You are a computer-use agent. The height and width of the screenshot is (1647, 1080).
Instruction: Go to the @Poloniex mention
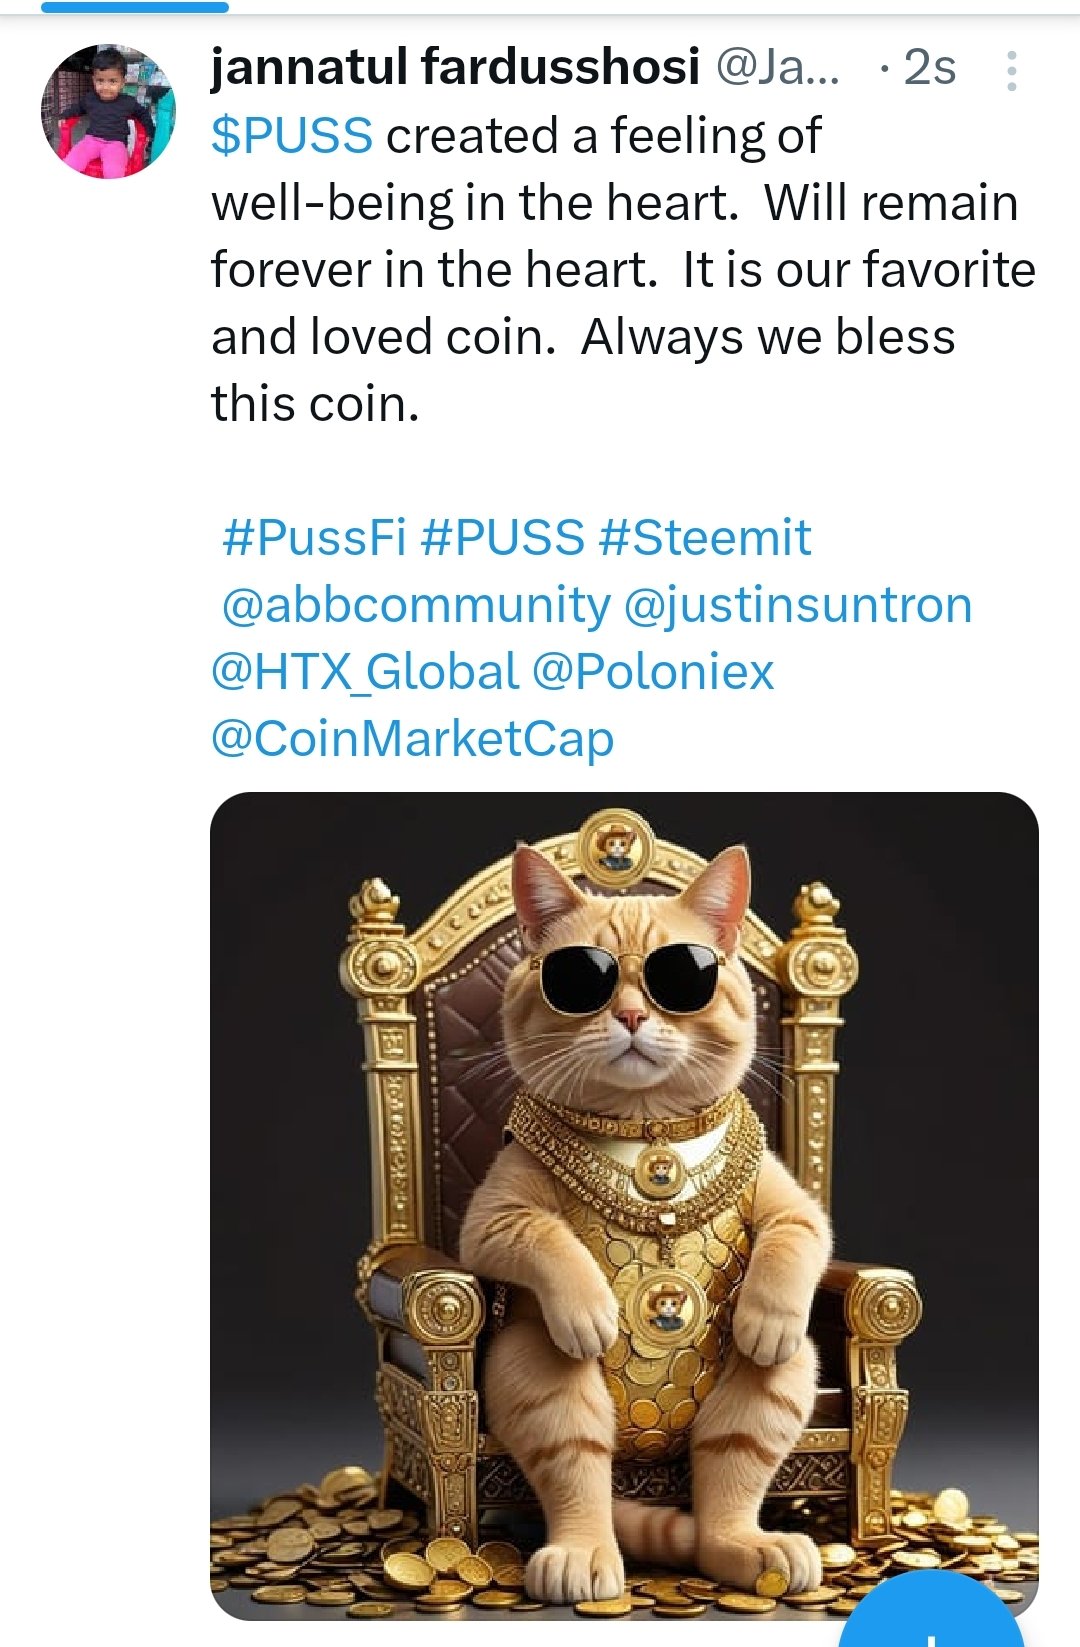pyautogui.click(x=653, y=672)
